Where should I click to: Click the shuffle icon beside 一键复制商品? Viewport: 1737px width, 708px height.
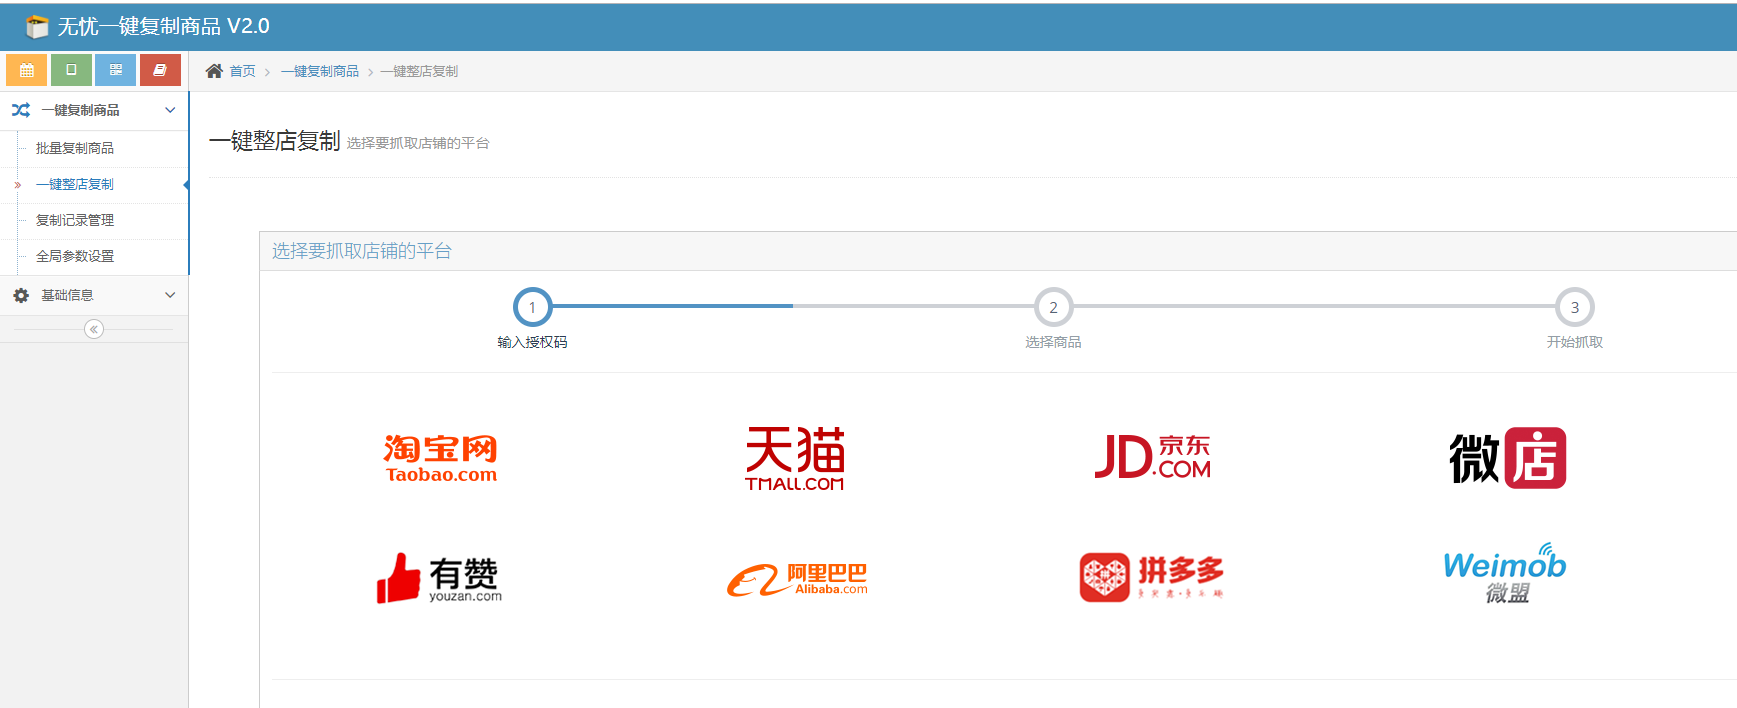(x=21, y=110)
